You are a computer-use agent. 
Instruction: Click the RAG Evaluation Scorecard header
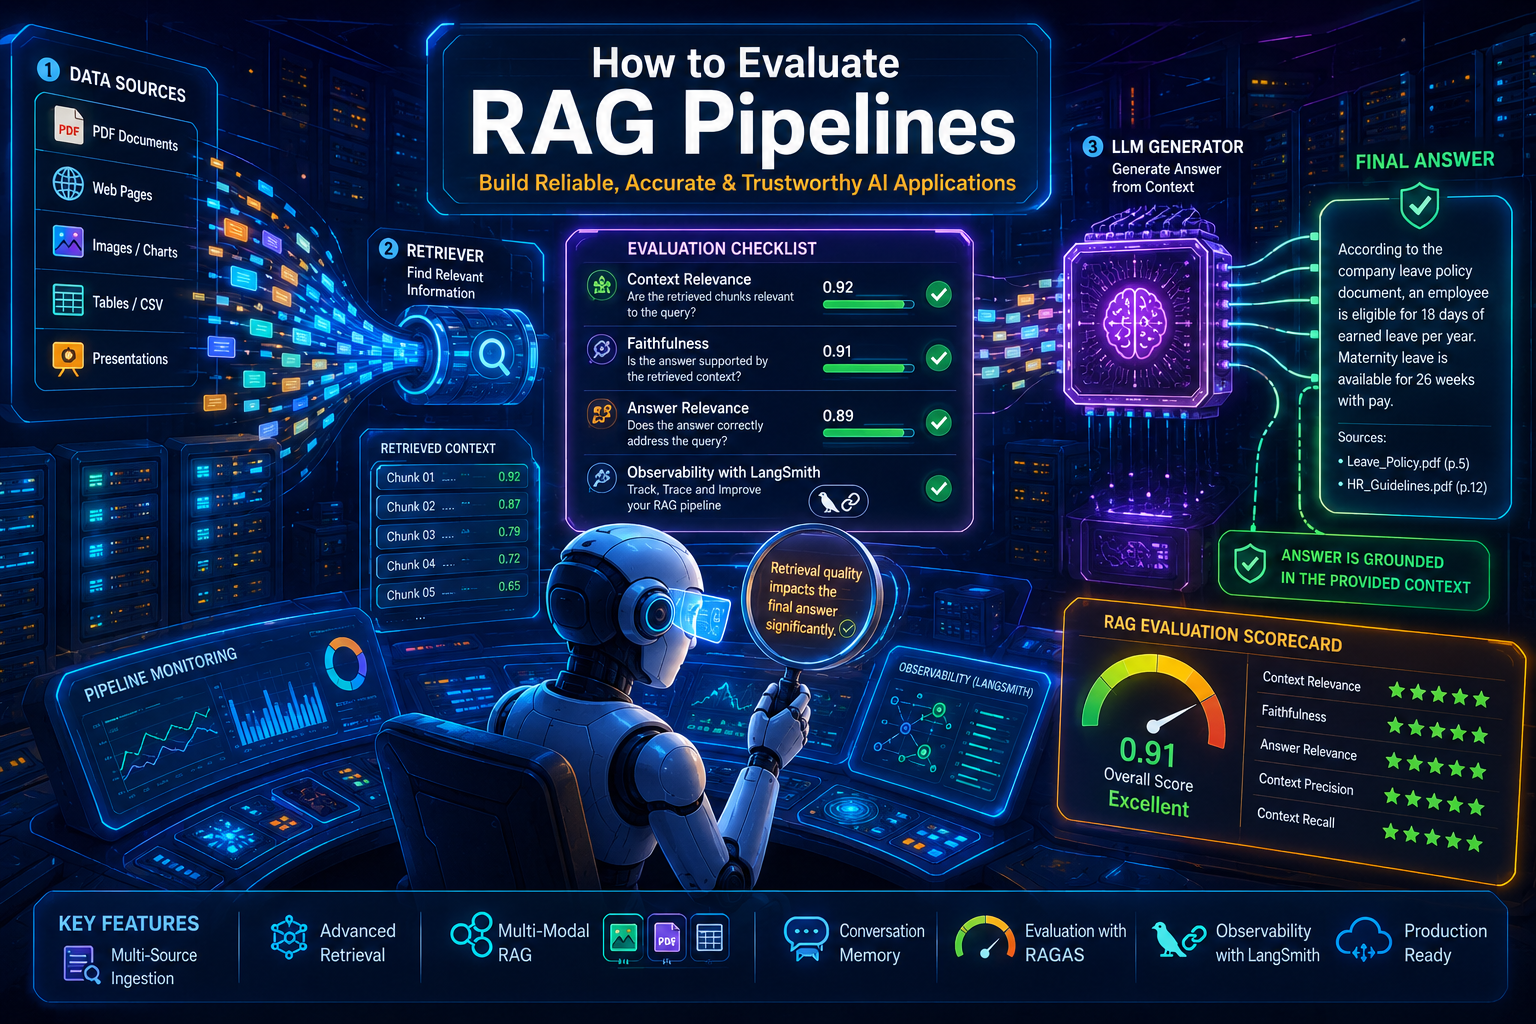point(1222,632)
